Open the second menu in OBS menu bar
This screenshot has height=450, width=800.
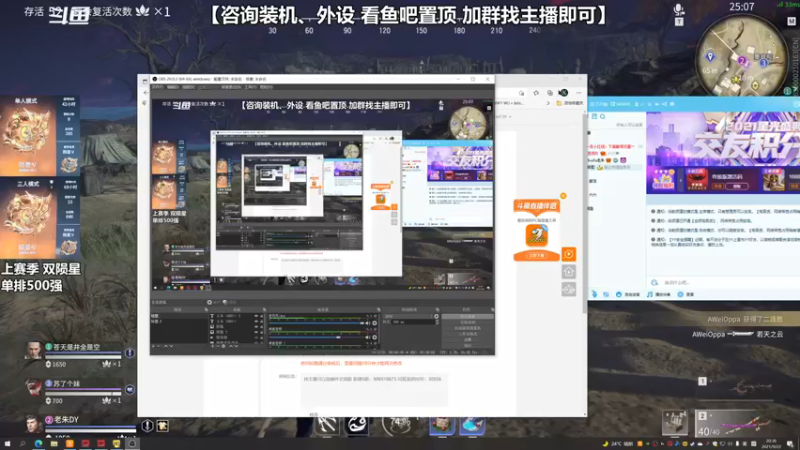[x=173, y=87]
